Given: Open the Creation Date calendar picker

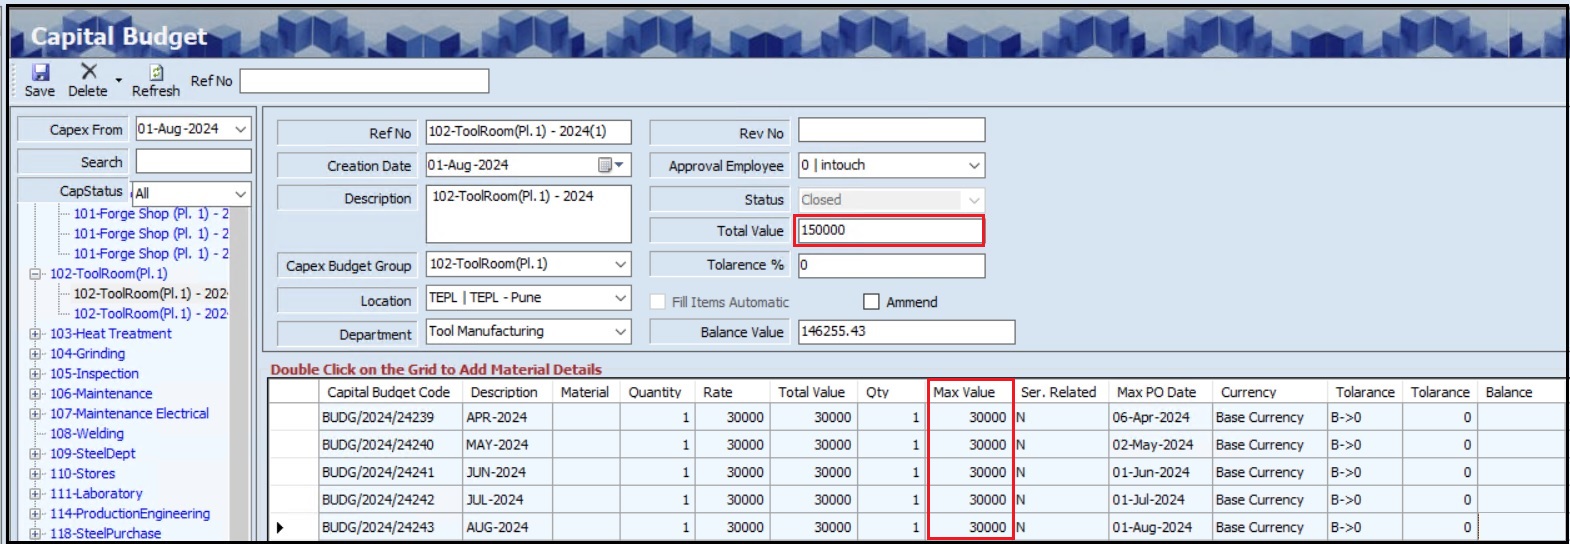Looking at the screenshot, I should pos(610,165).
